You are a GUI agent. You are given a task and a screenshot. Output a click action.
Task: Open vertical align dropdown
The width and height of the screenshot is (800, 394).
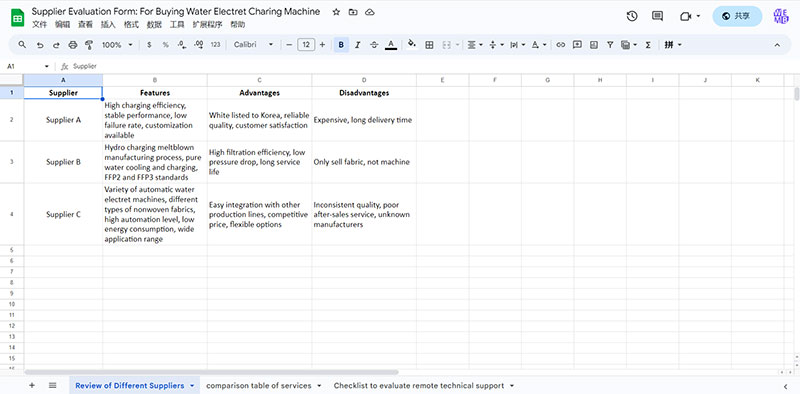coord(496,45)
